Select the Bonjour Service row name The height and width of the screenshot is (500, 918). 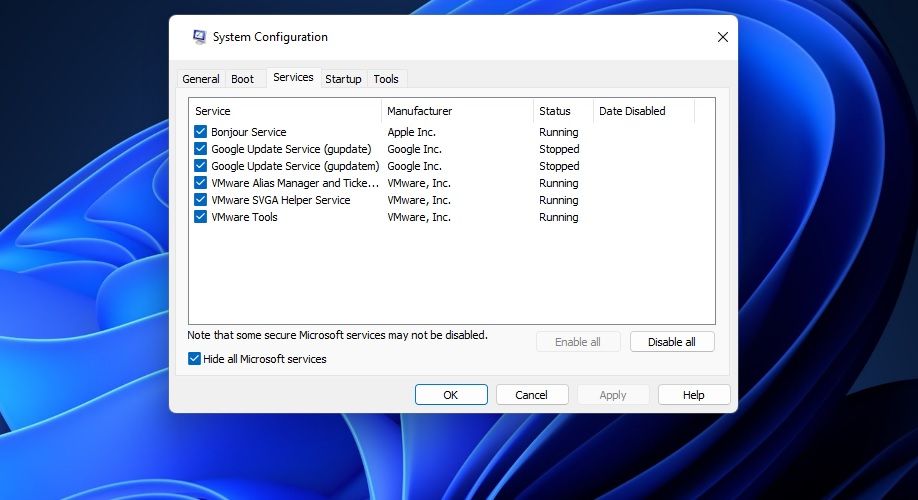point(249,132)
